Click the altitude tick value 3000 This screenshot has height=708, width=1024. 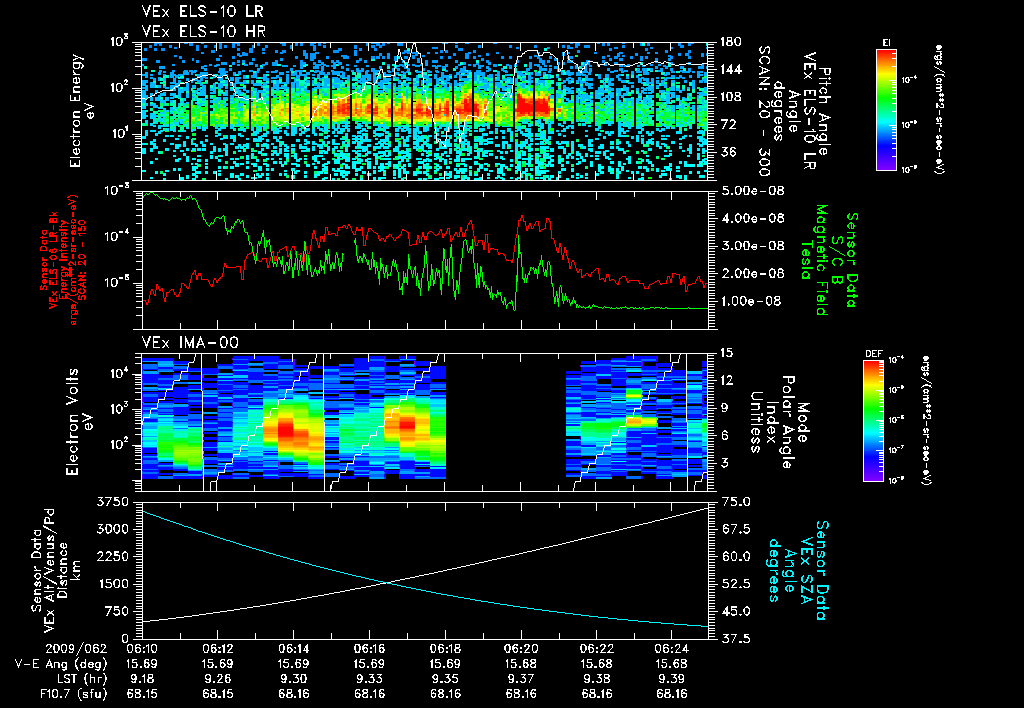[x=112, y=529]
